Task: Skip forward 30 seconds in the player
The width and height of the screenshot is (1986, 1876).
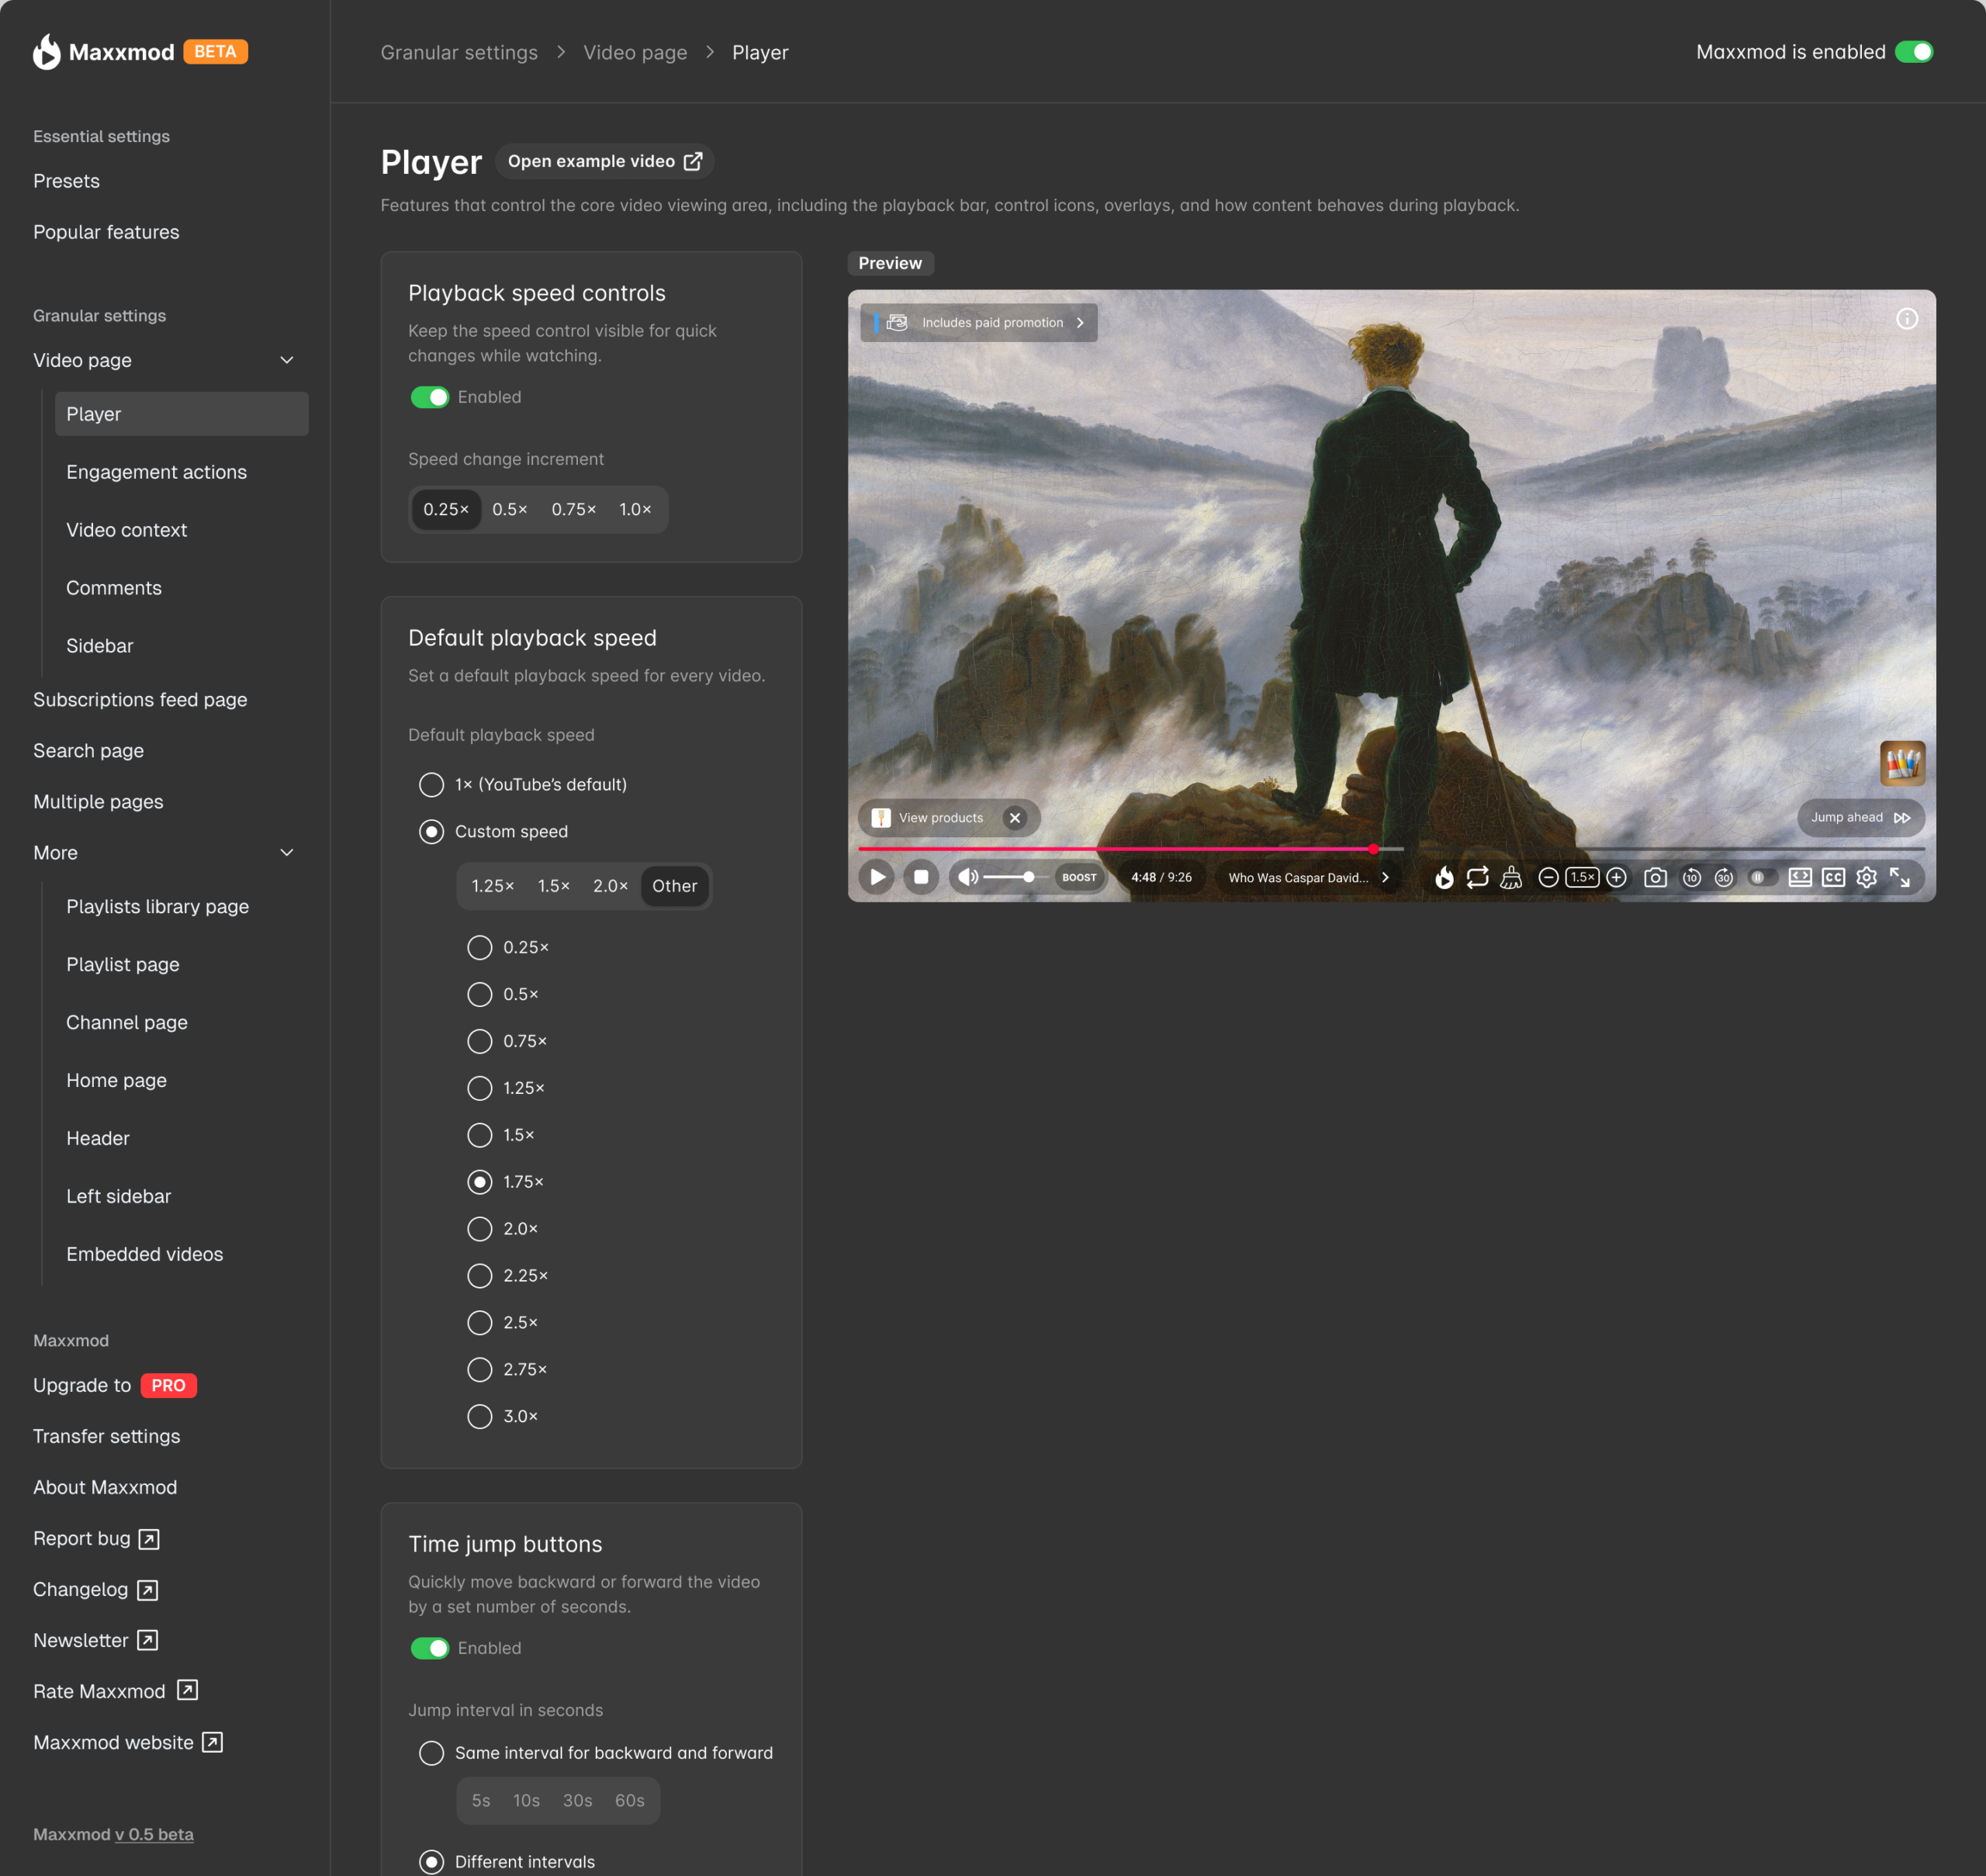Action: click(x=1725, y=877)
